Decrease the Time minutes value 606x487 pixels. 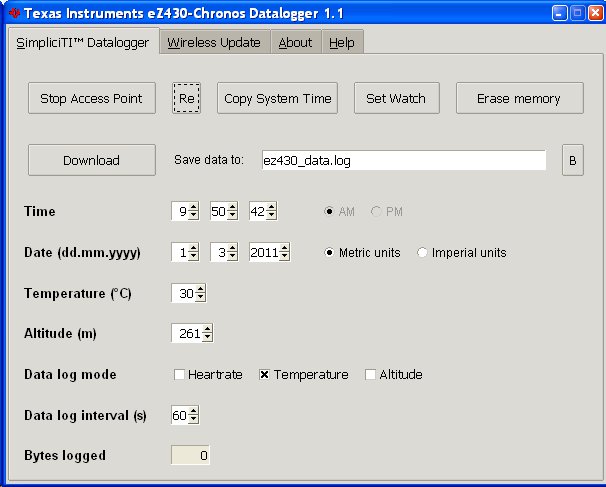[232, 215]
